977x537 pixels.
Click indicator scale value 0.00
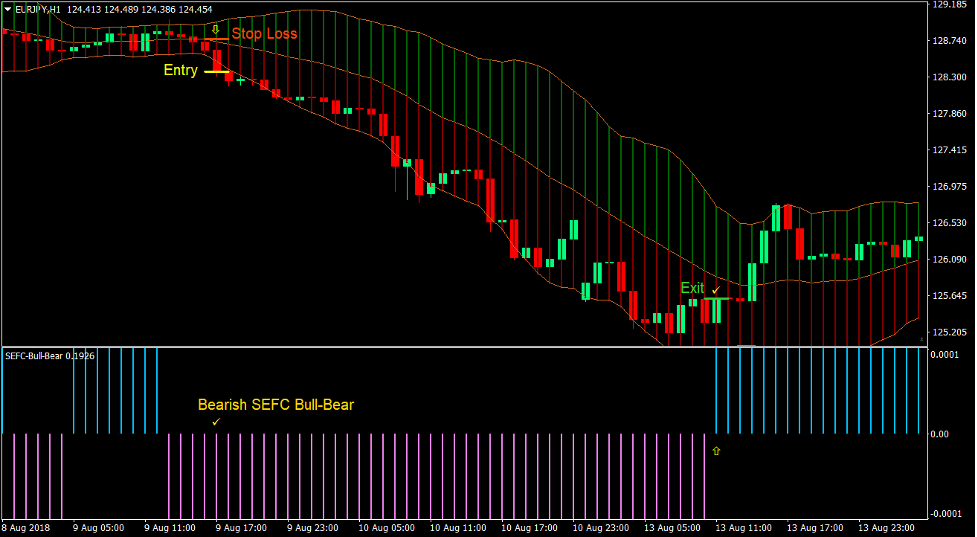[x=940, y=434]
